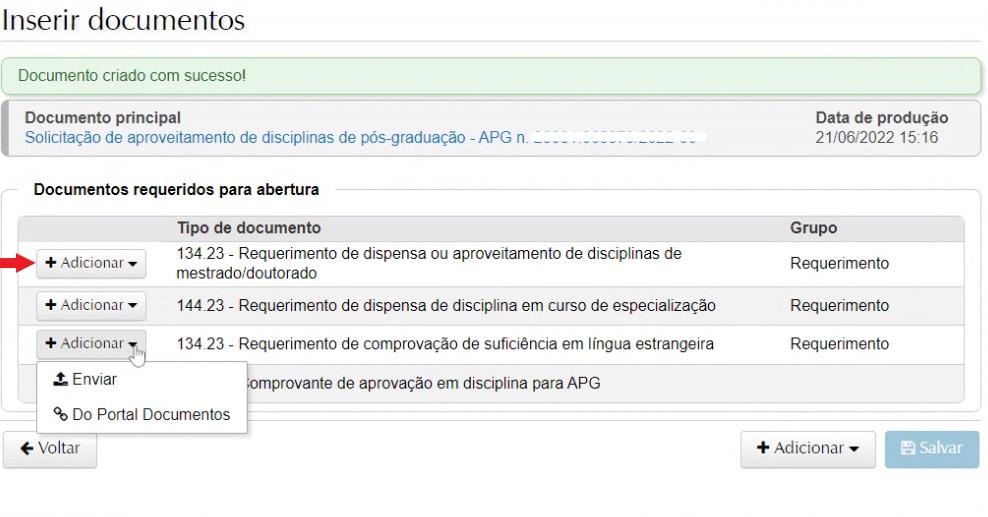988x517 pixels.
Task: Click the plus icon in the mestrado/doutorado row
Action: [x=51, y=265]
